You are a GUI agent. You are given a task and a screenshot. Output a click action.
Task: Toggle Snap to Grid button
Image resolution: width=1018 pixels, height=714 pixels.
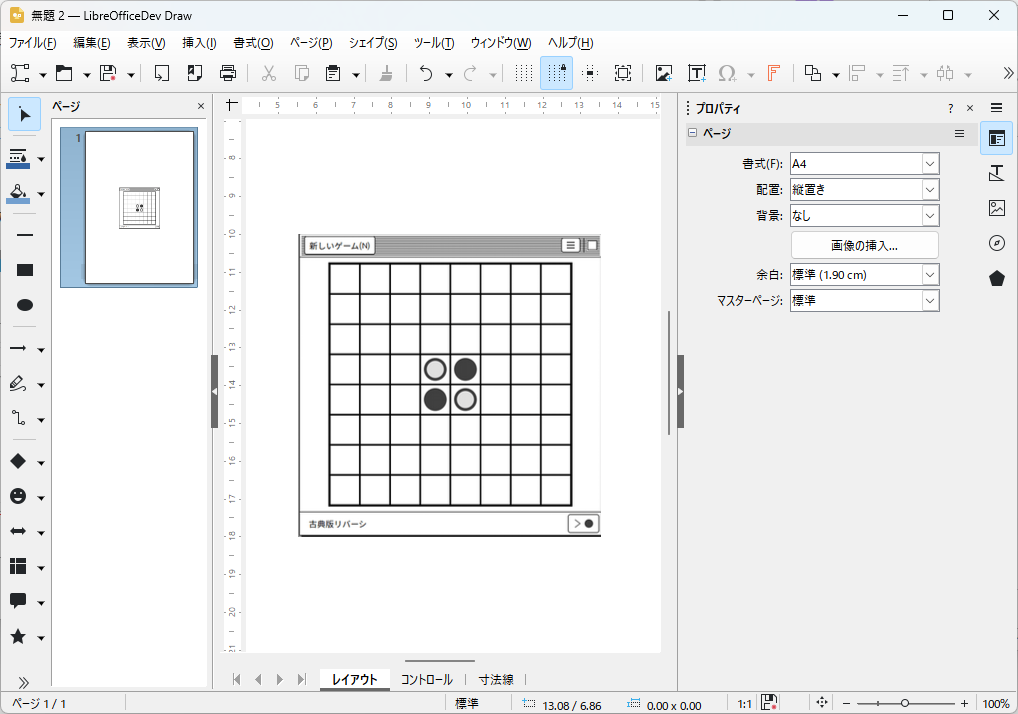[556, 73]
